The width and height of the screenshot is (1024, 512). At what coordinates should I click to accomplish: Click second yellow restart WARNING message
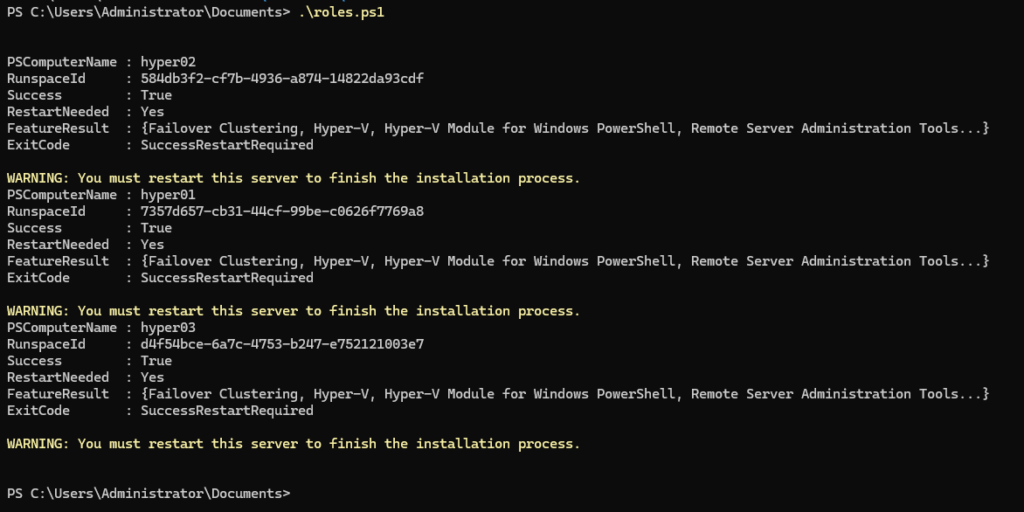[x=293, y=311]
